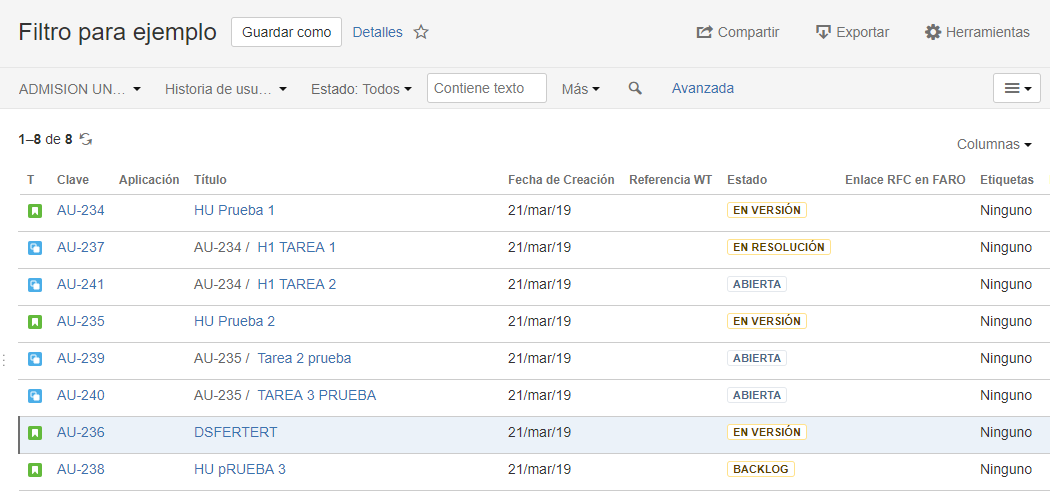Open the list view layout switcher

(x=1017, y=88)
